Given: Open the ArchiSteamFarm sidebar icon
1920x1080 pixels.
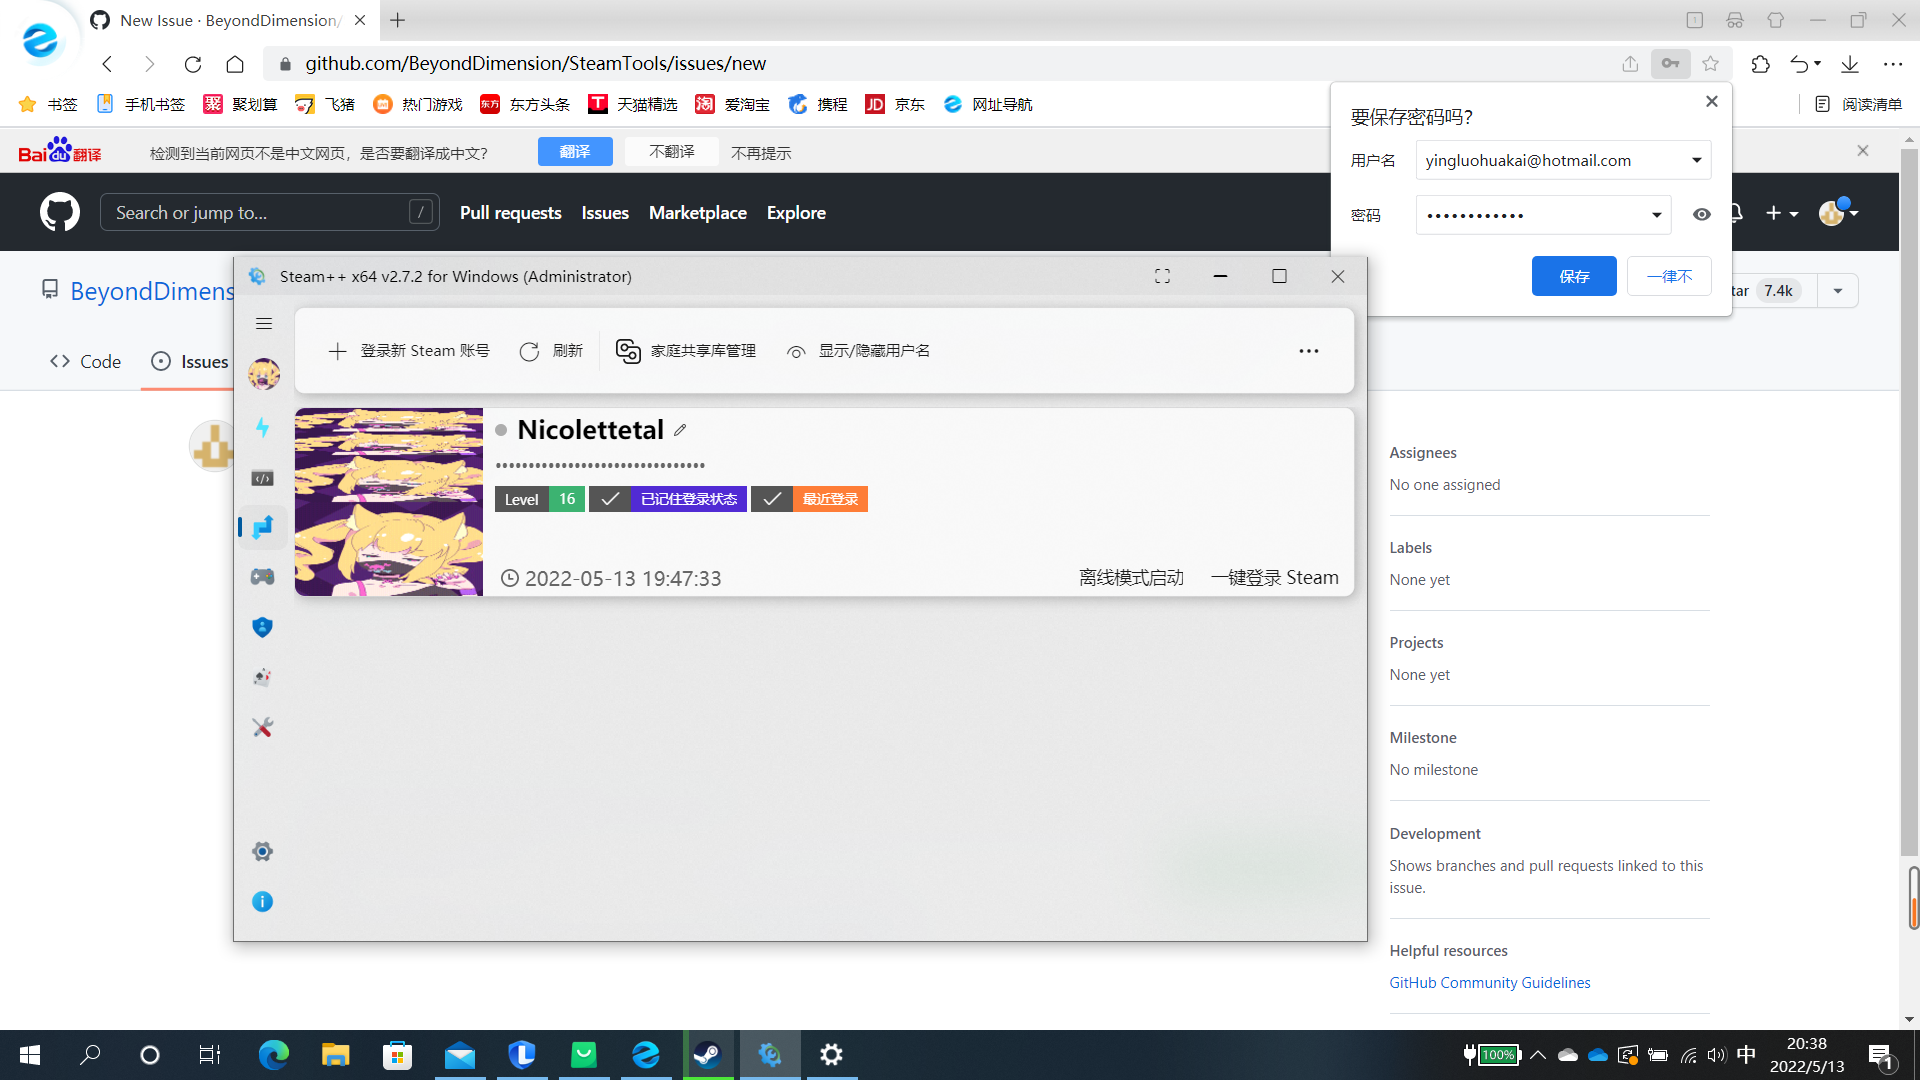Looking at the screenshot, I should tap(262, 677).
